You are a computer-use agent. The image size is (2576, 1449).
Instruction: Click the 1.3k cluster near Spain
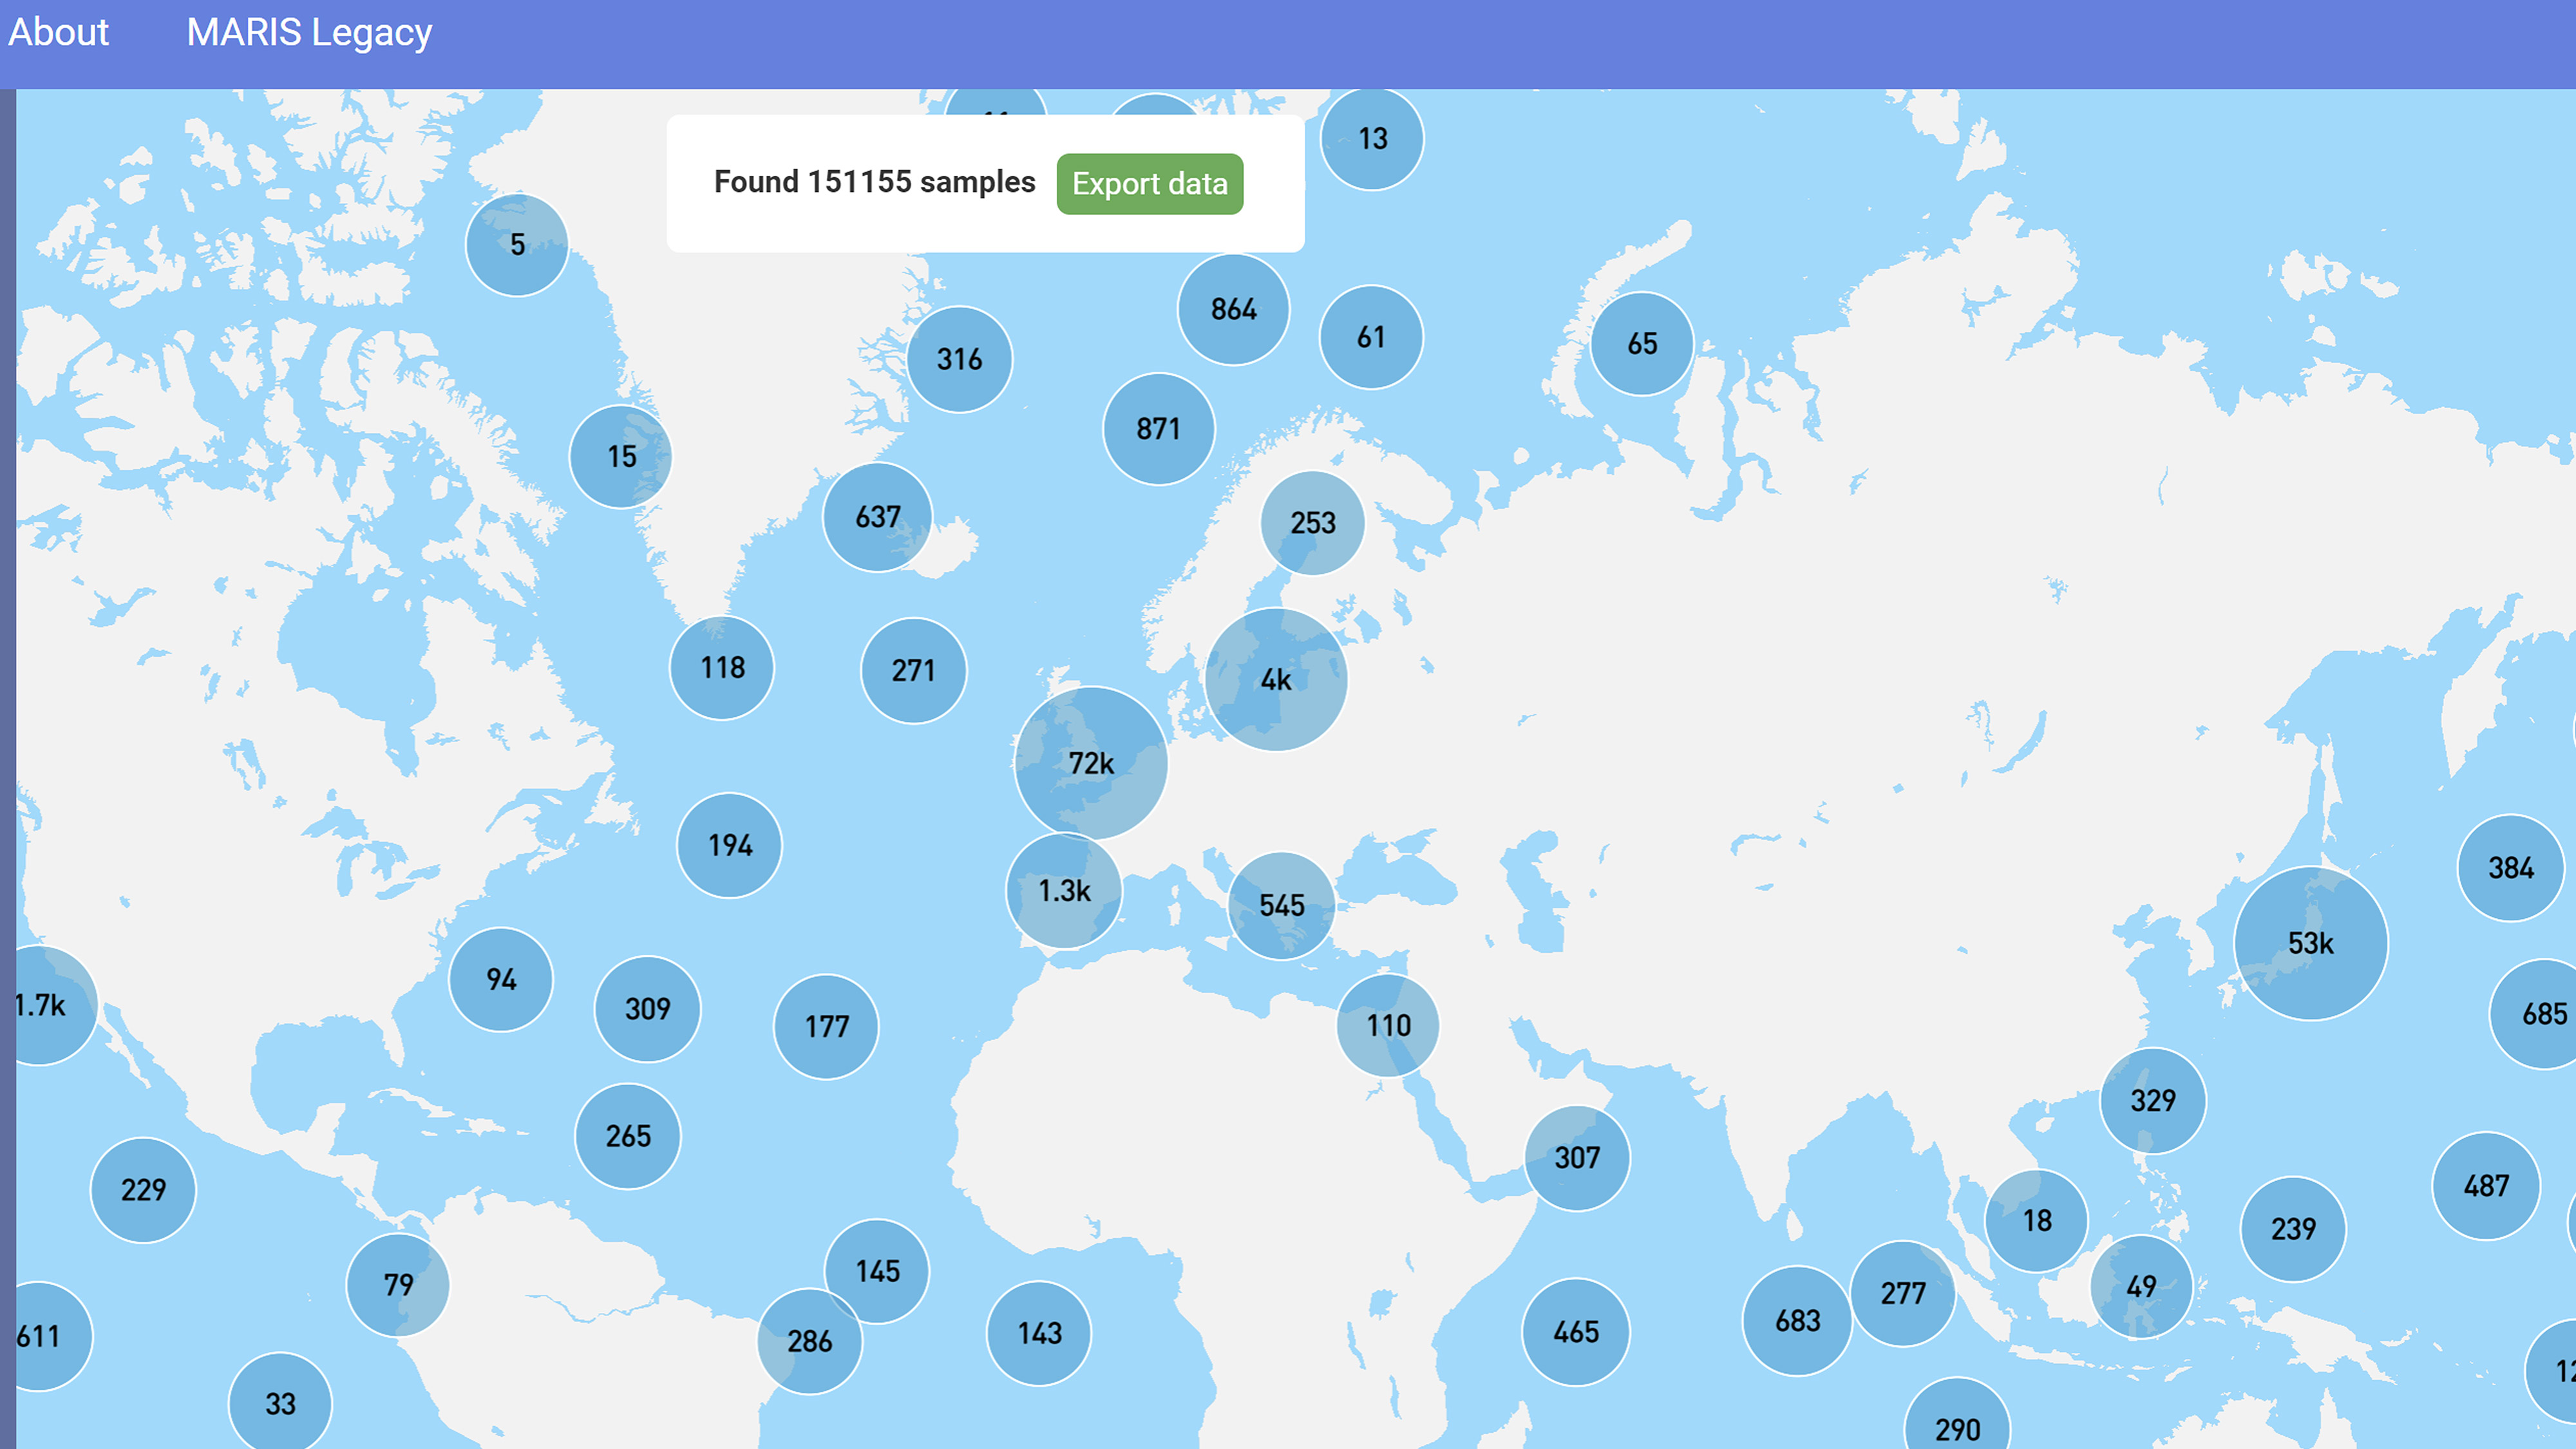point(1063,890)
